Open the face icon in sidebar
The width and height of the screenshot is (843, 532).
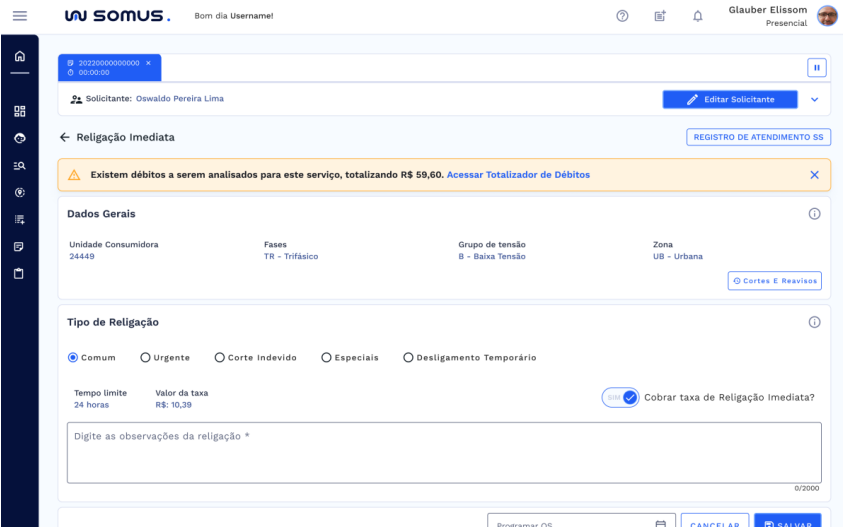(20, 138)
